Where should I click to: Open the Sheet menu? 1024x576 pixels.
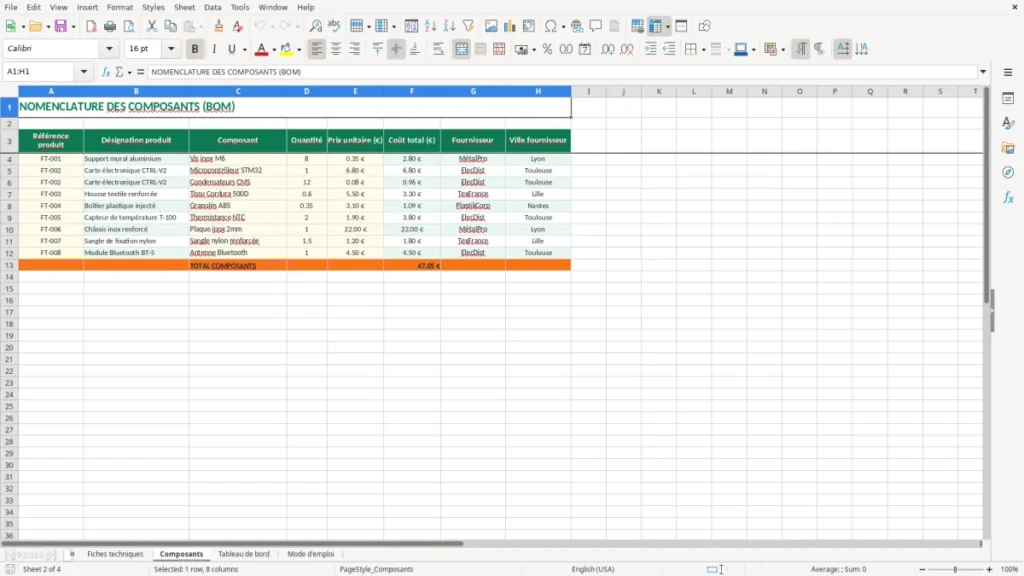click(184, 7)
